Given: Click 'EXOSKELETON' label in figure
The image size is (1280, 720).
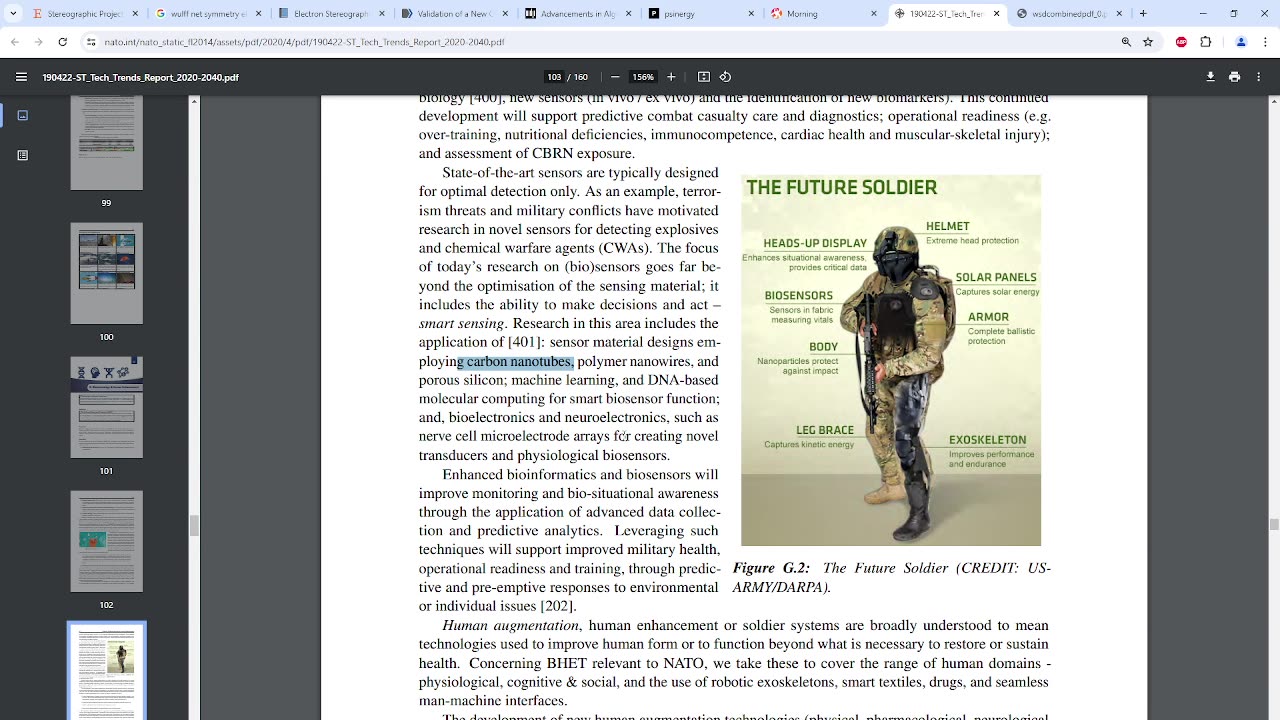Looking at the screenshot, I should pyautogui.click(x=987, y=440).
